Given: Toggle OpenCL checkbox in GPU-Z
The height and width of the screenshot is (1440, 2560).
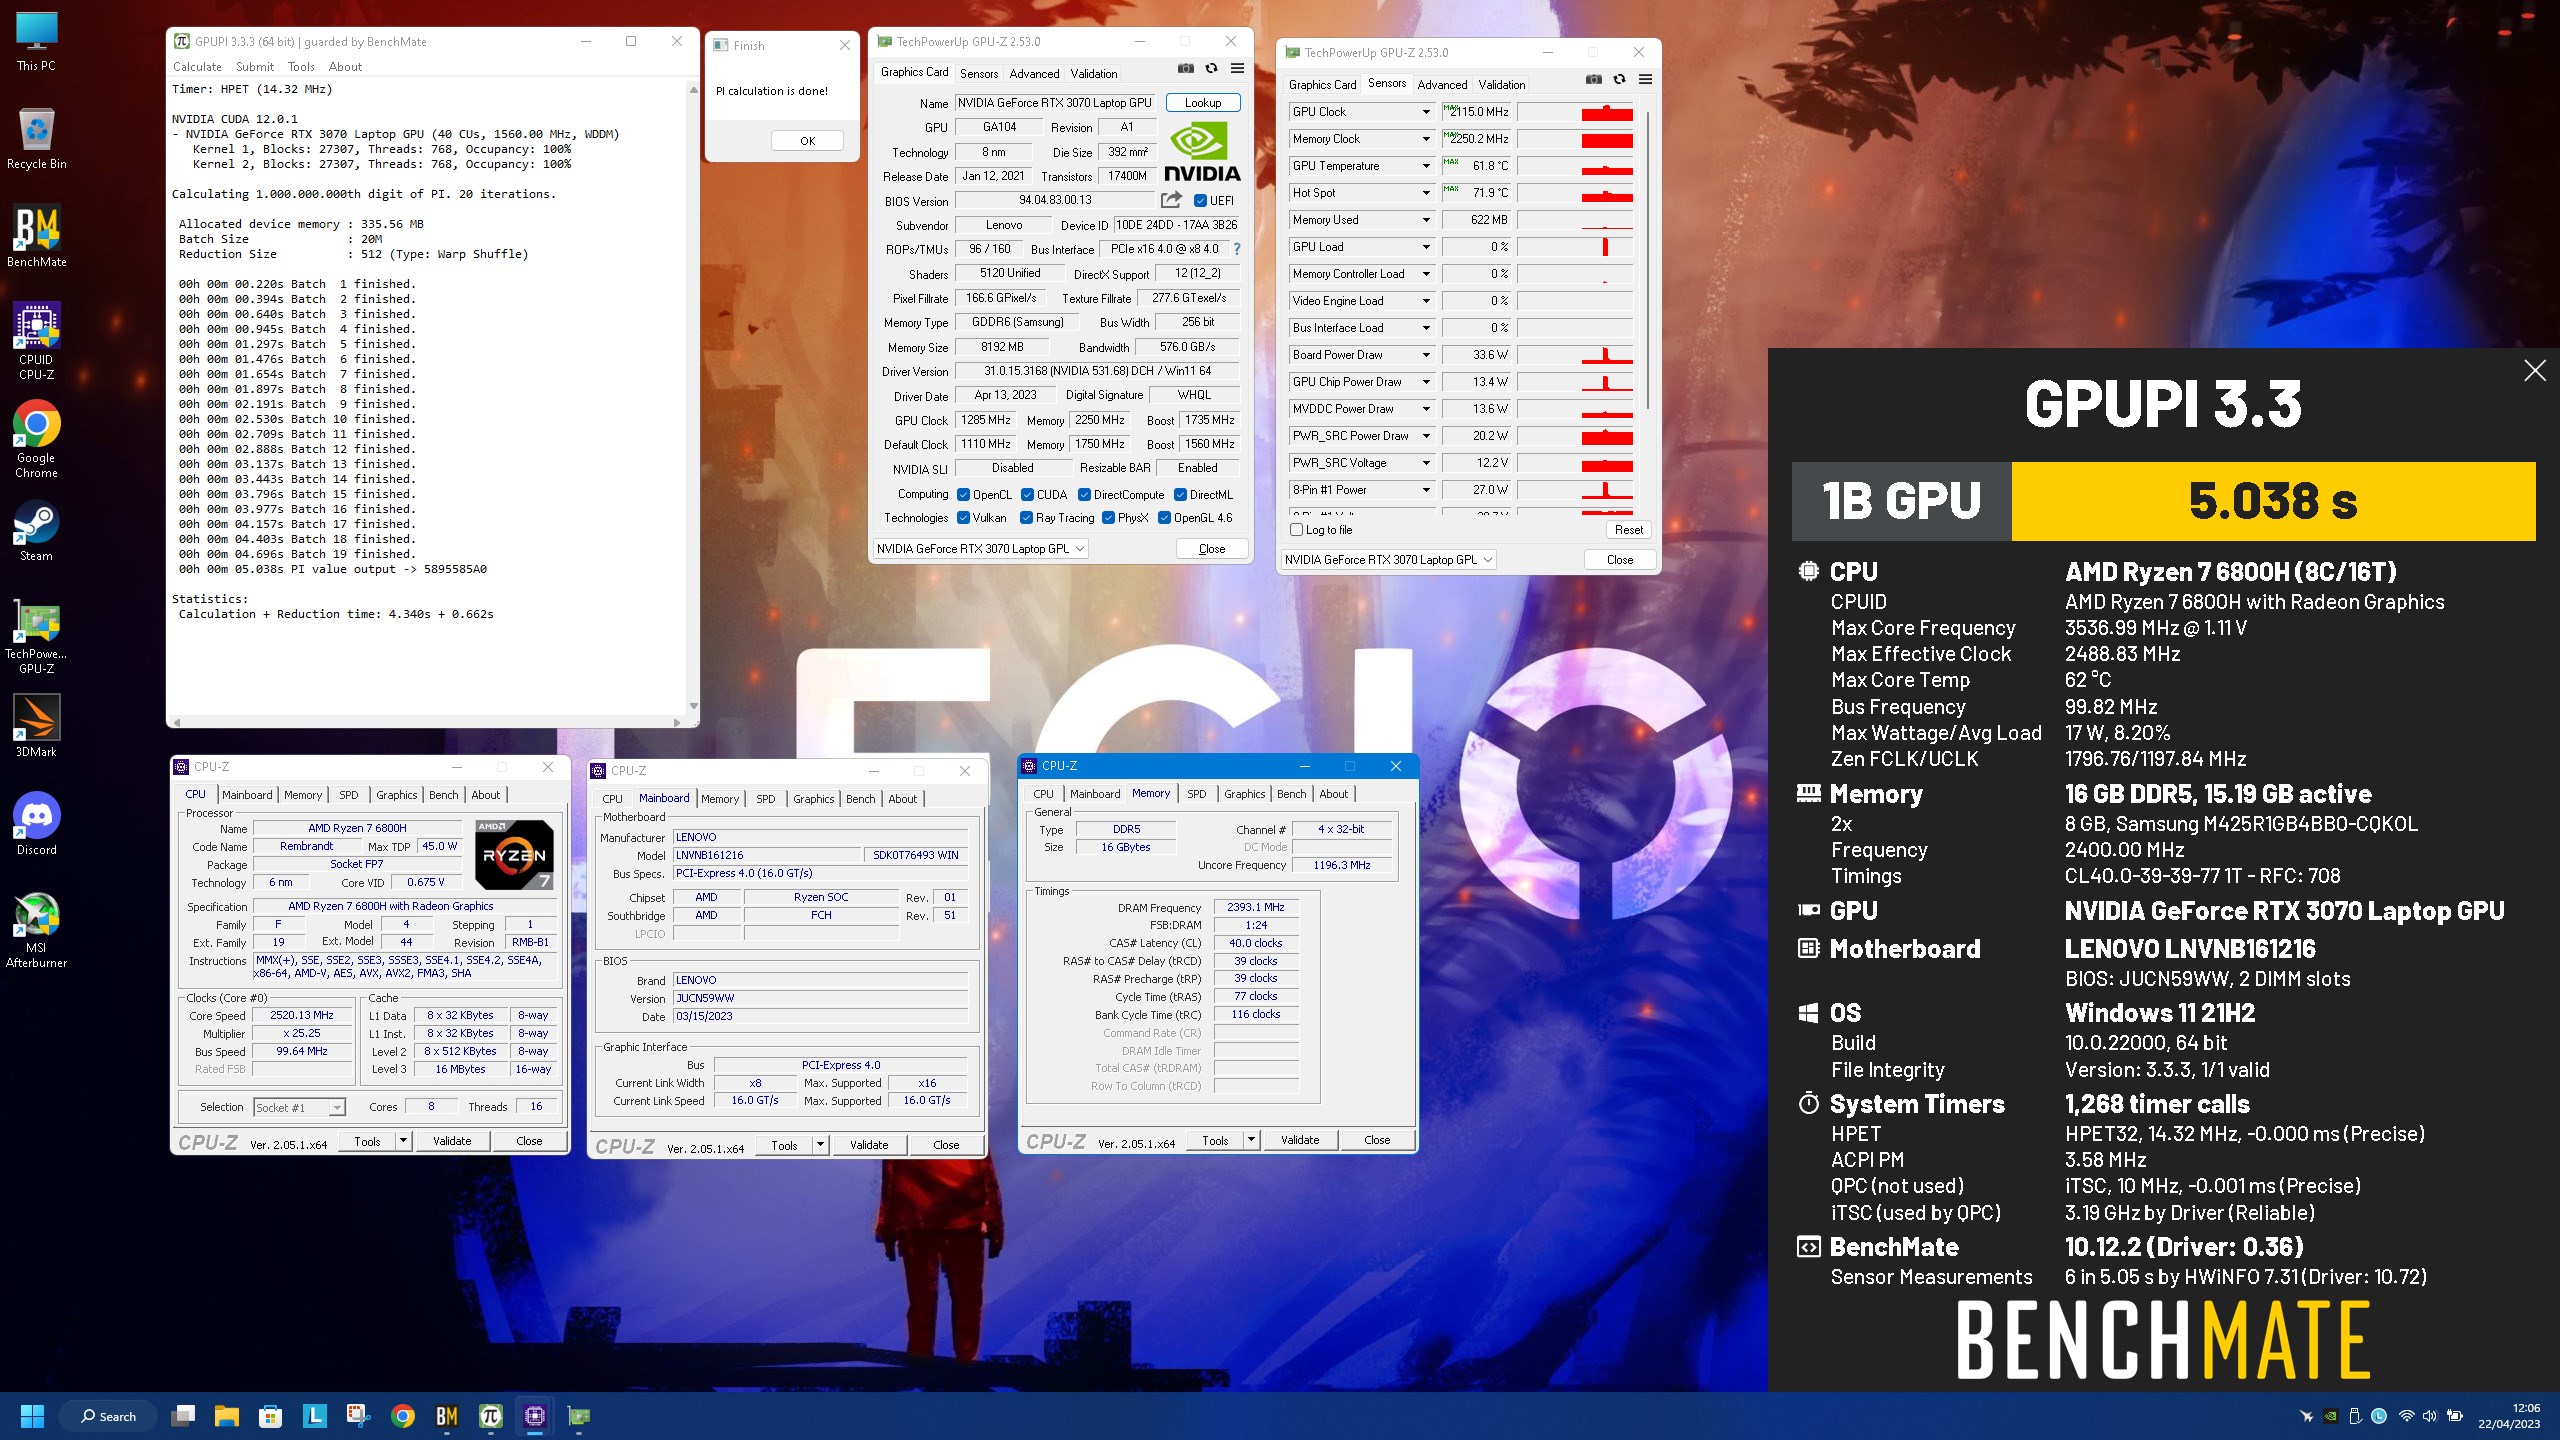Looking at the screenshot, I should [x=964, y=495].
